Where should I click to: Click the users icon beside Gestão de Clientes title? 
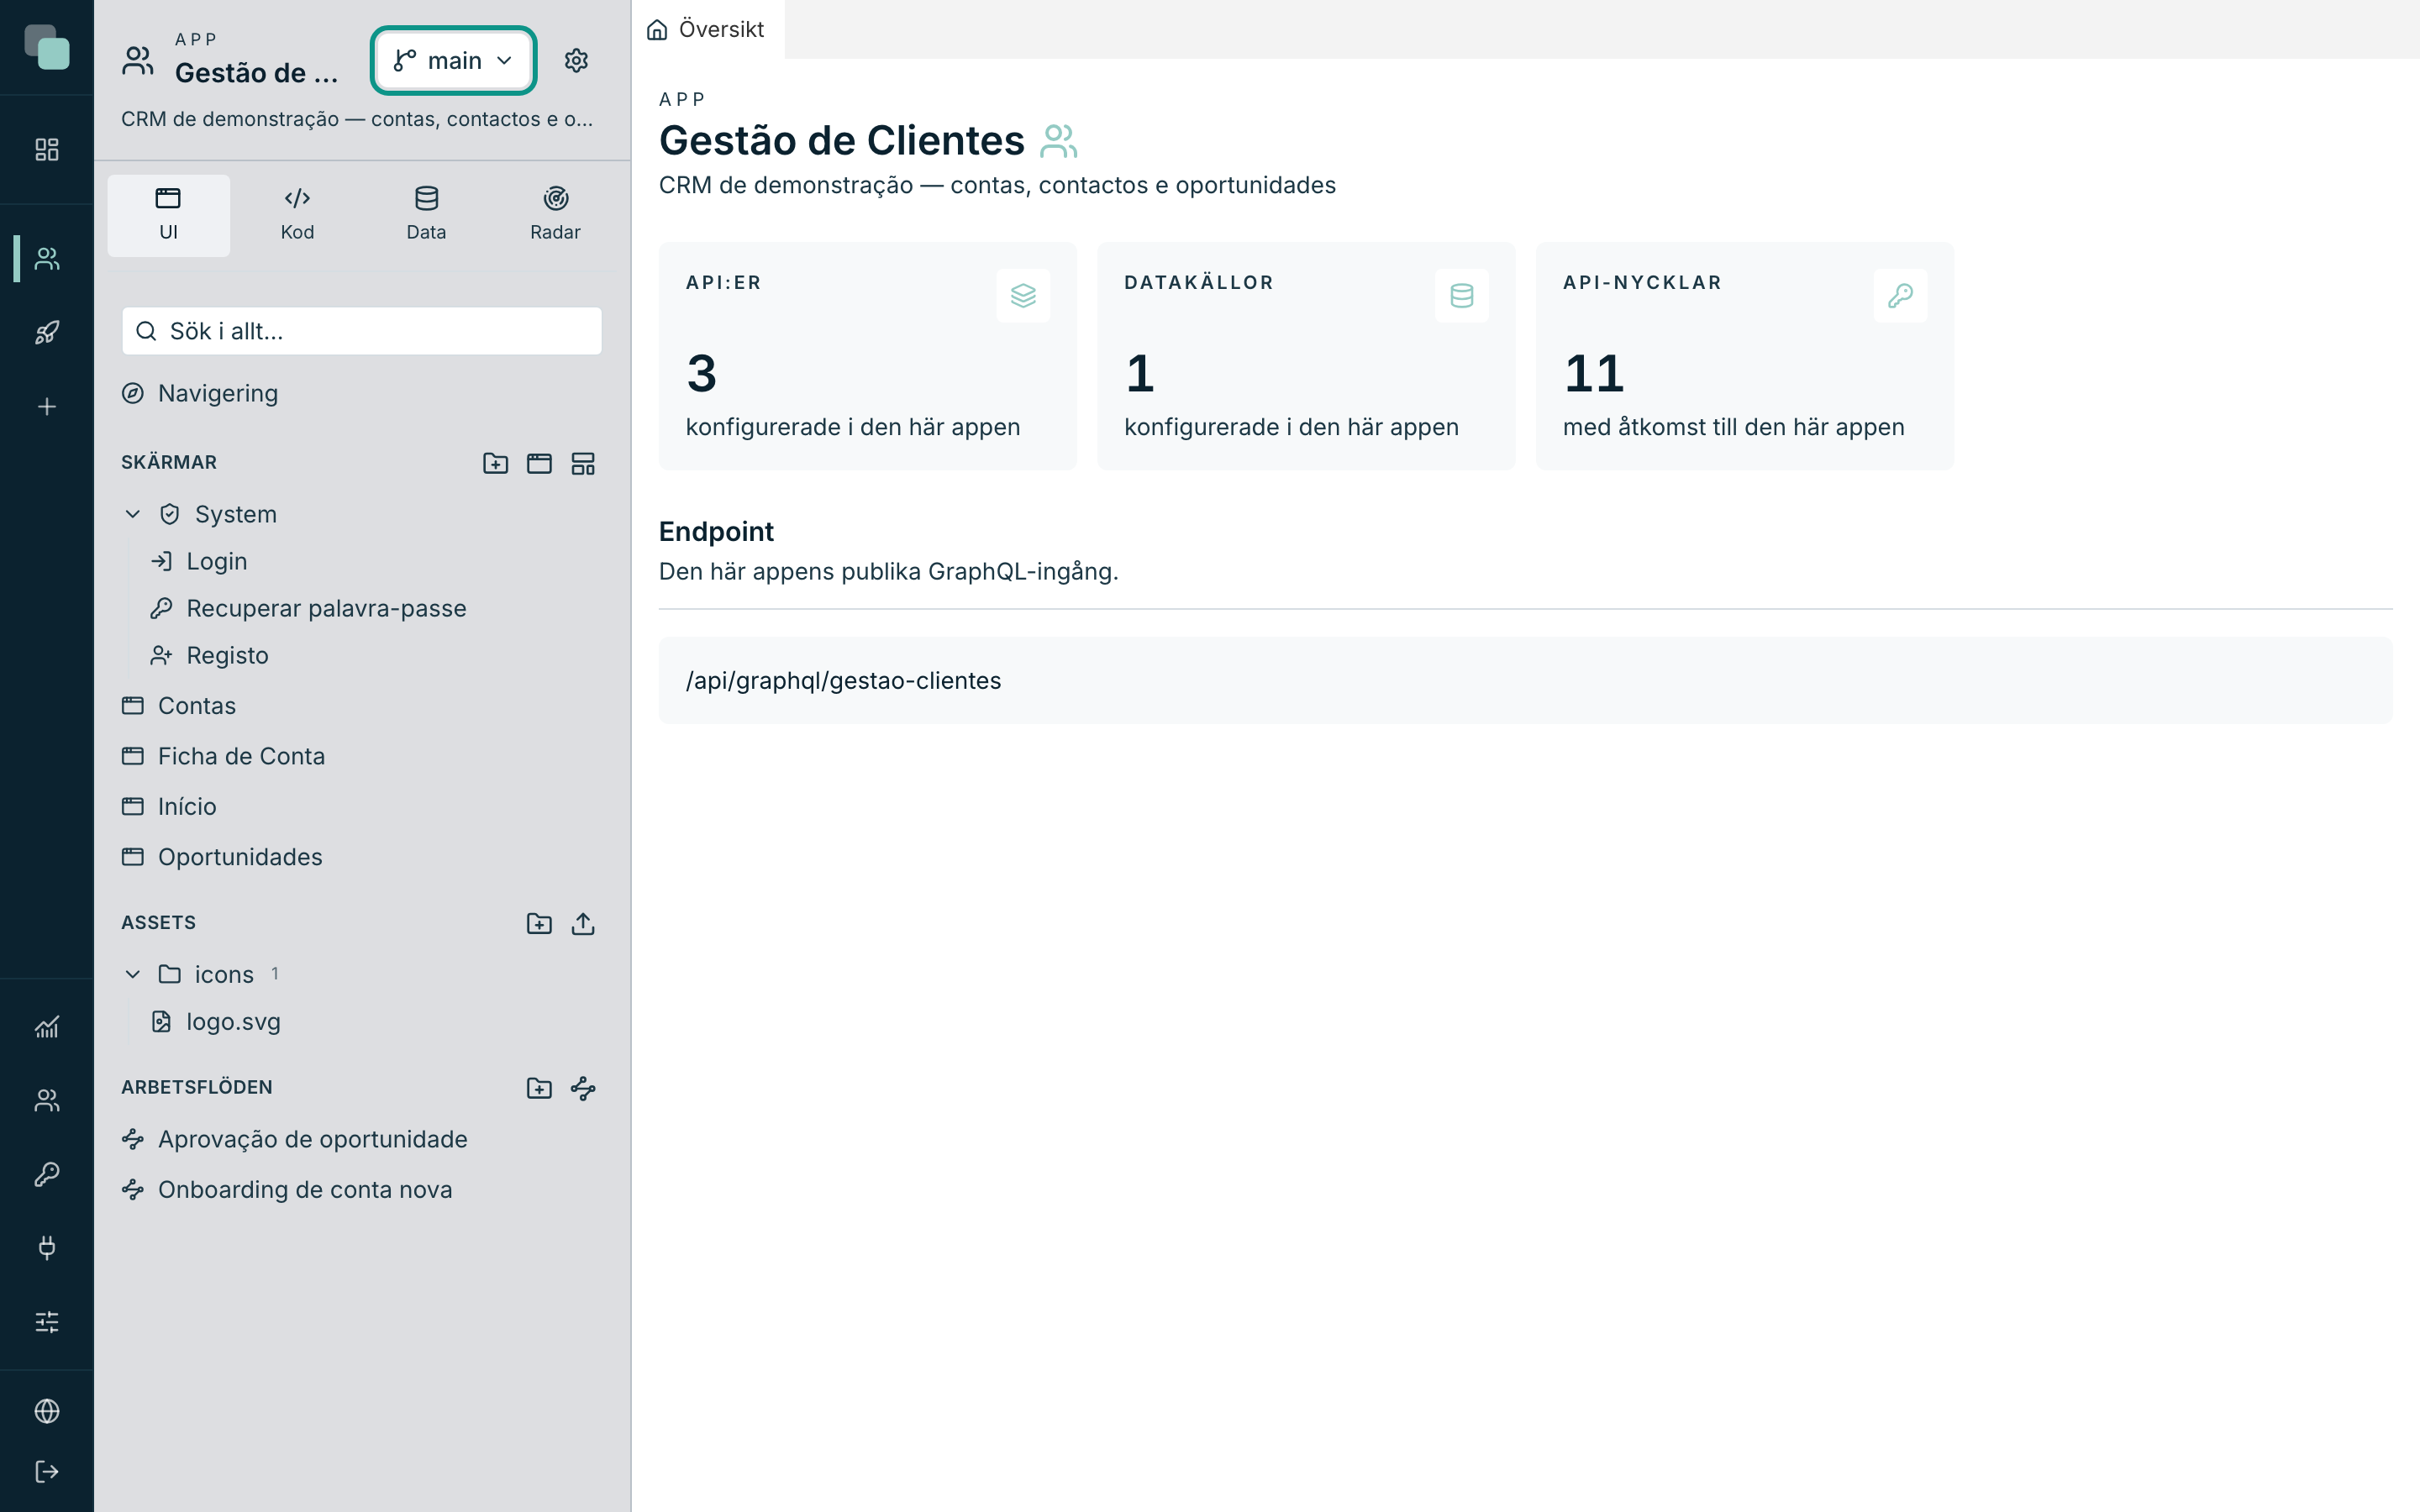[x=1058, y=141]
